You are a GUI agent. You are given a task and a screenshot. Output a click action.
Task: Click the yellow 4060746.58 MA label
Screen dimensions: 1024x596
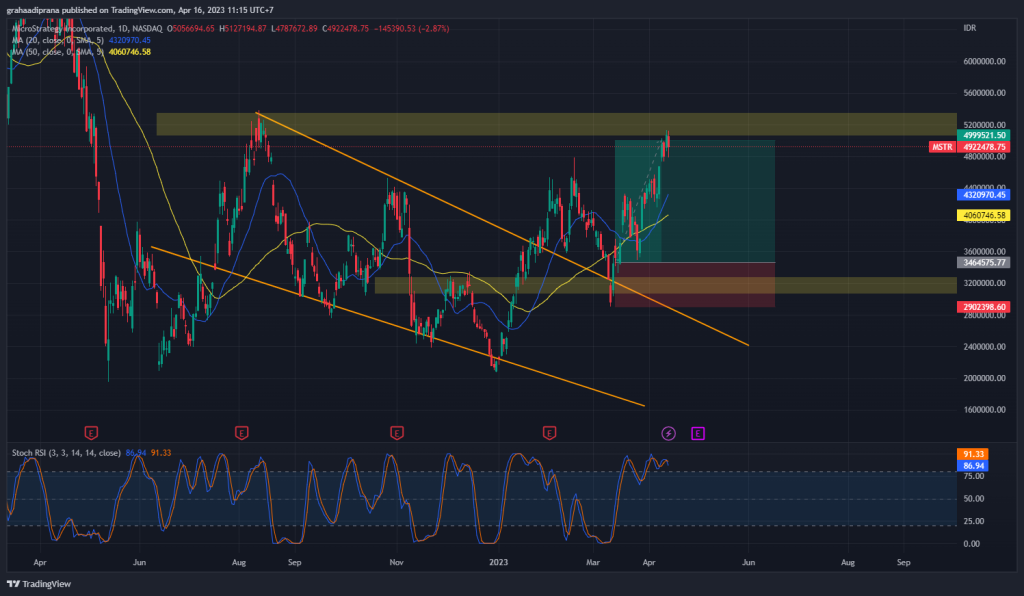[984, 215]
